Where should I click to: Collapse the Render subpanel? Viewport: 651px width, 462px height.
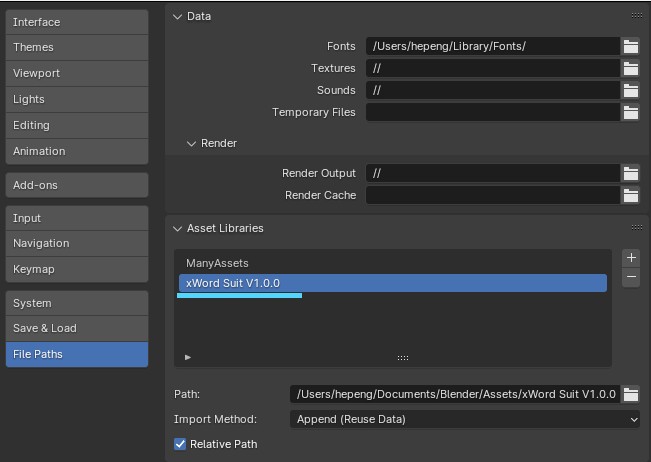[192, 143]
